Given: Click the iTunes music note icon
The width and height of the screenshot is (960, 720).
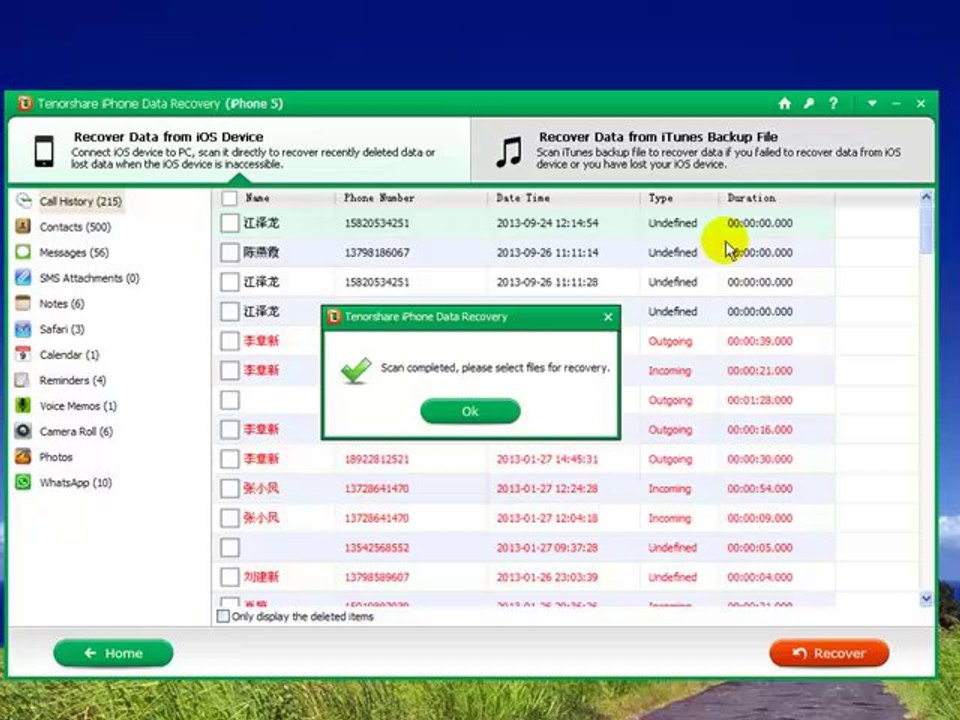Looking at the screenshot, I should pos(509,152).
